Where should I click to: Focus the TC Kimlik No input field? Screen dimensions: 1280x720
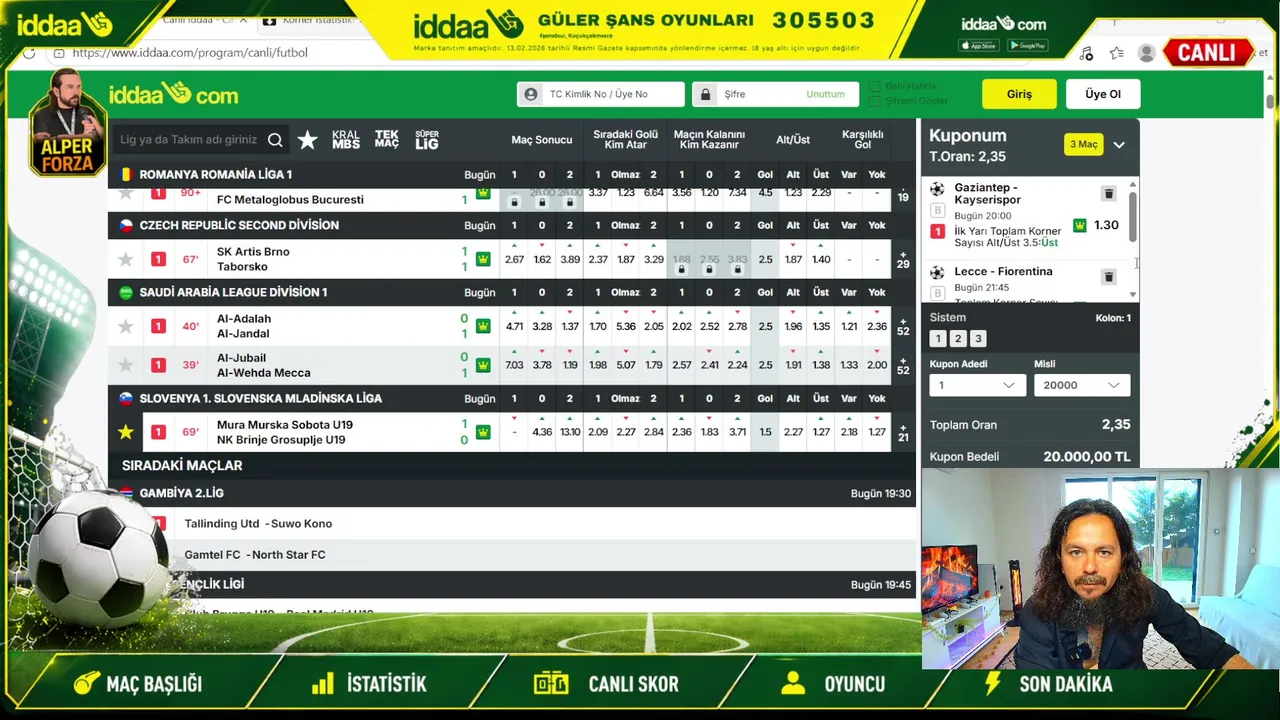(601, 94)
